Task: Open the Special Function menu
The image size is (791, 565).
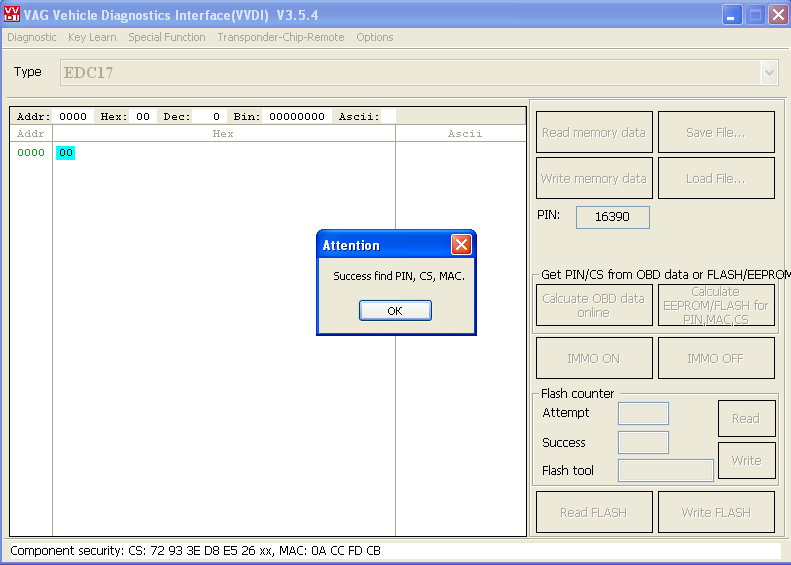Action: pyautogui.click(x=166, y=37)
